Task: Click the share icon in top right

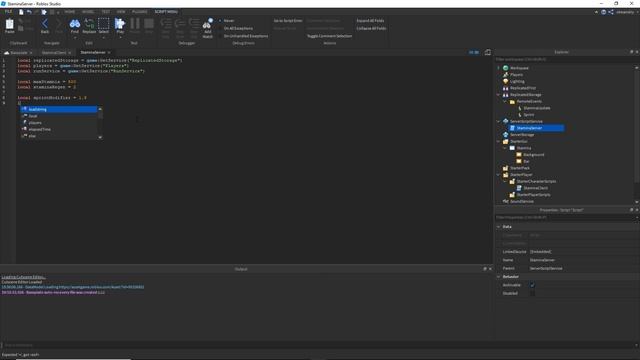Action: [x=611, y=12]
